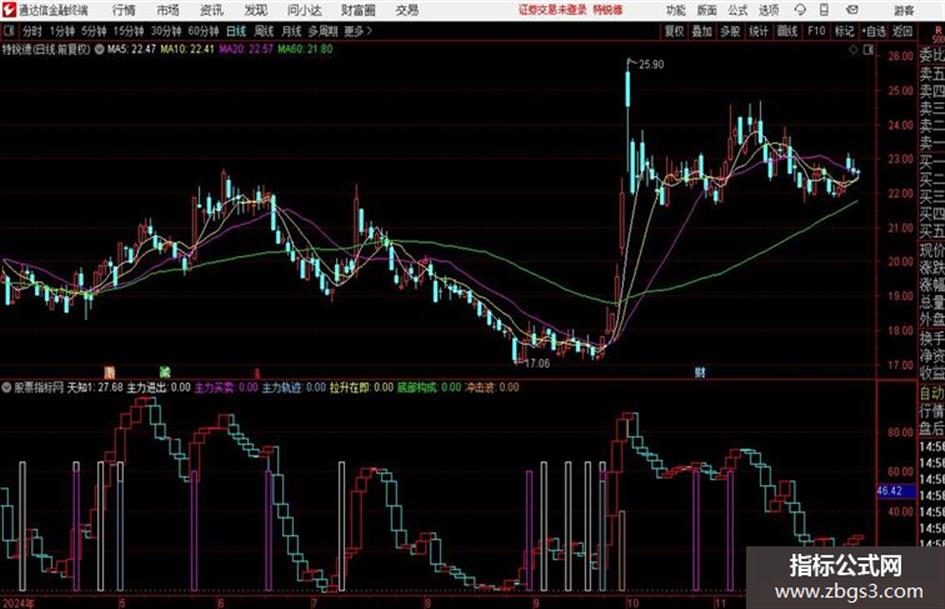
Task: Click the 多股 multi-stock toolbar button
Action: click(730, 31)
